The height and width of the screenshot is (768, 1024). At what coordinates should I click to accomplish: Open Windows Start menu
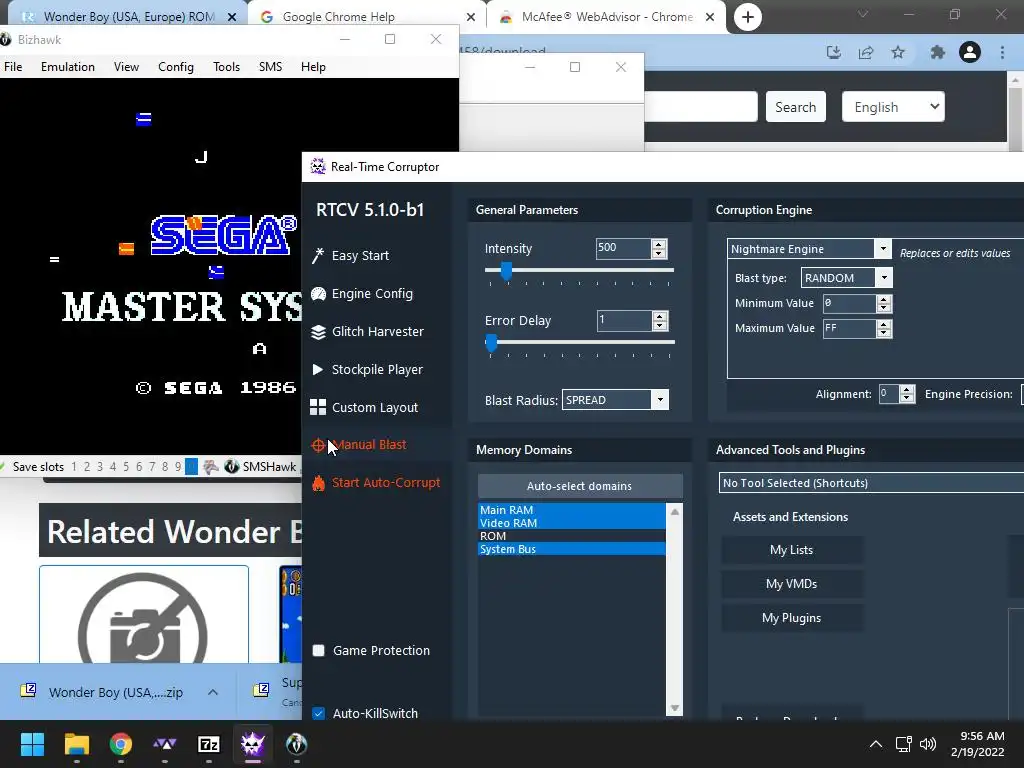click(32, 744)
